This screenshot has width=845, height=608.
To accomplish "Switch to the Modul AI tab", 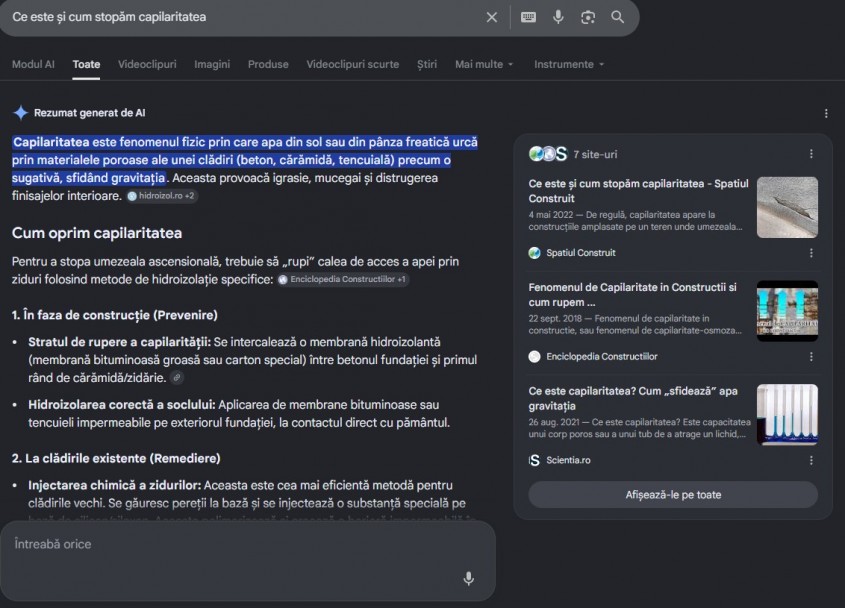I will pos(33,64).
